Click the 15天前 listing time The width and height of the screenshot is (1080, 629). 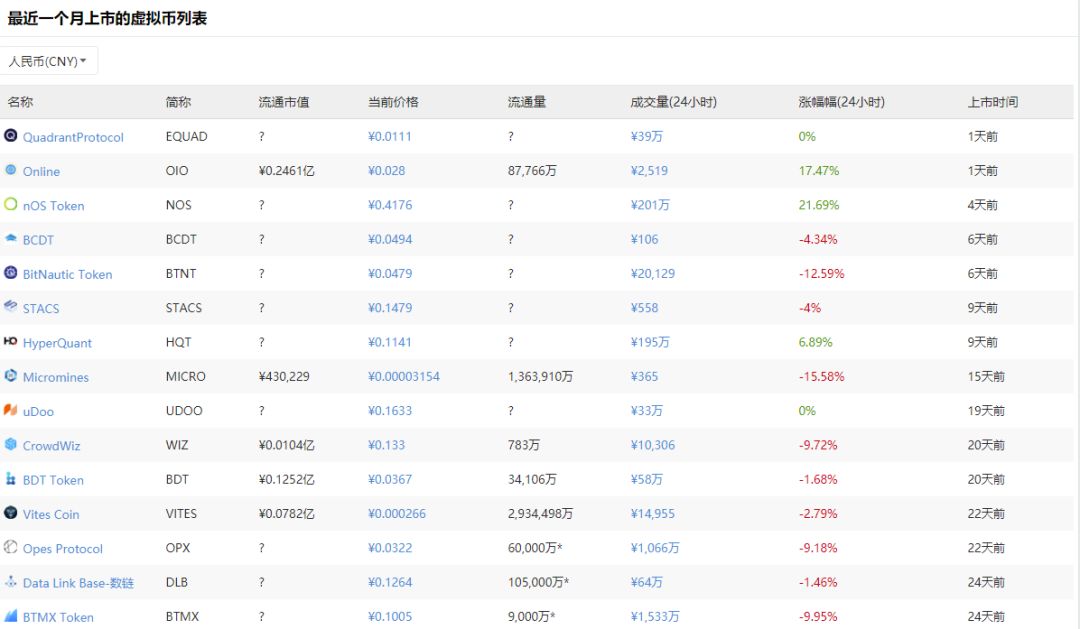tap(986, 376)
